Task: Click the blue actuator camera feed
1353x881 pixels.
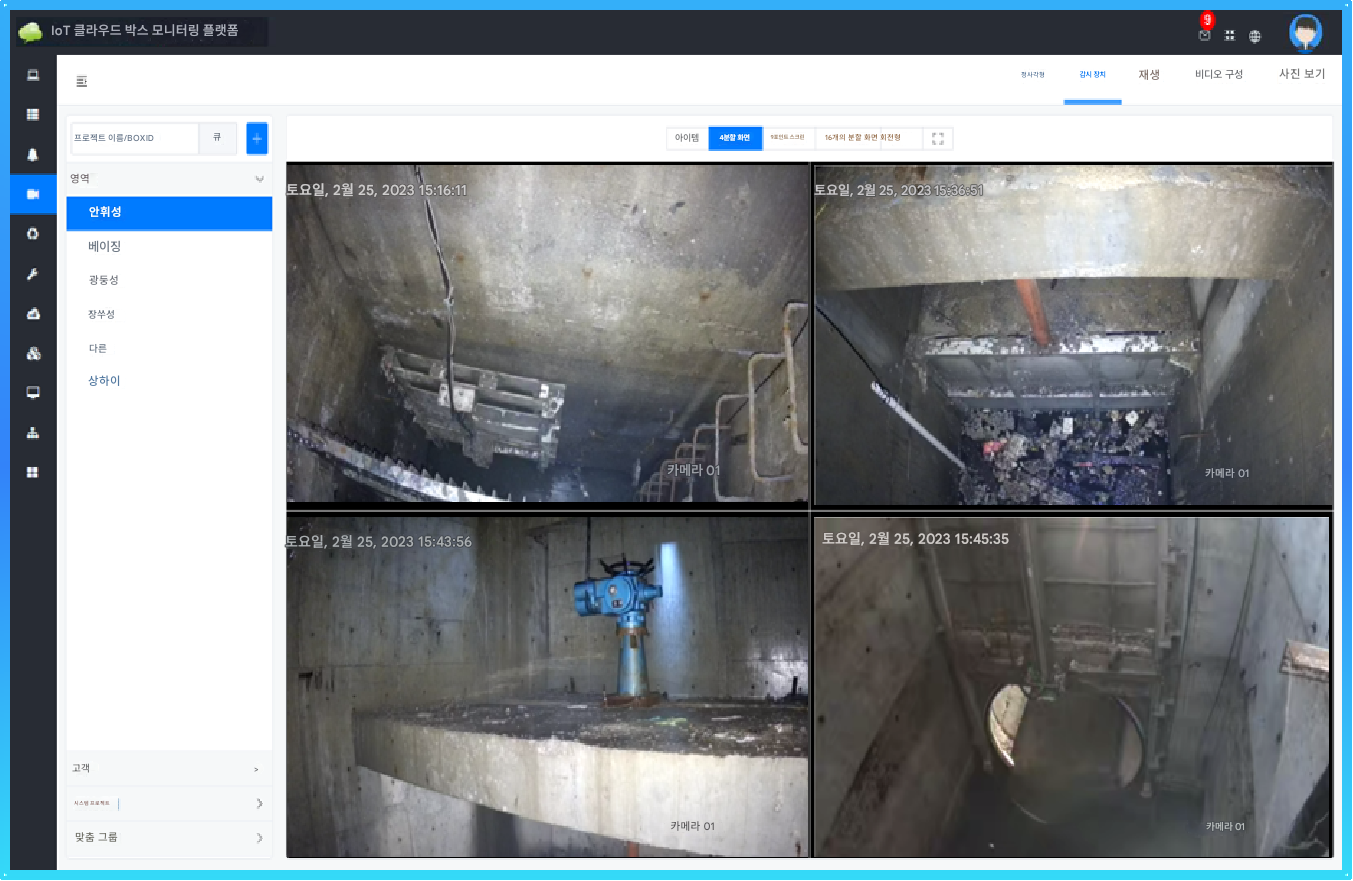Action: (547, 687)
